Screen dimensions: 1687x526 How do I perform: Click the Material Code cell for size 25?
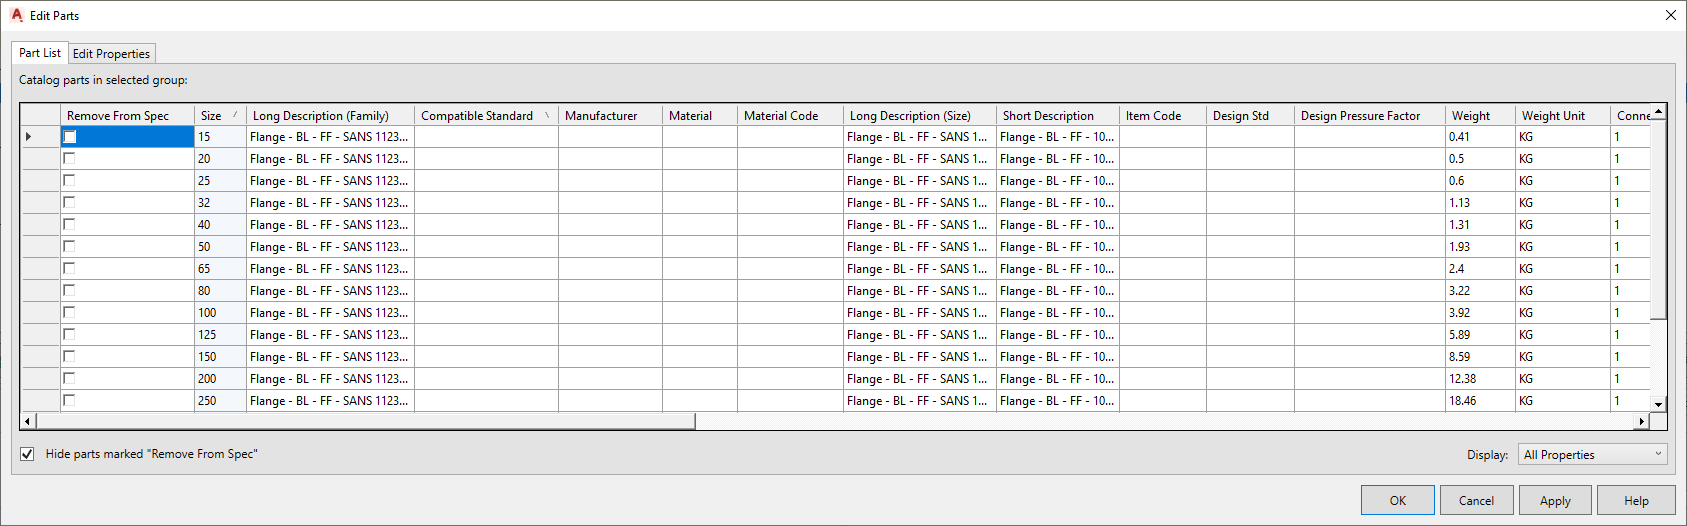(x=790, y=181)
